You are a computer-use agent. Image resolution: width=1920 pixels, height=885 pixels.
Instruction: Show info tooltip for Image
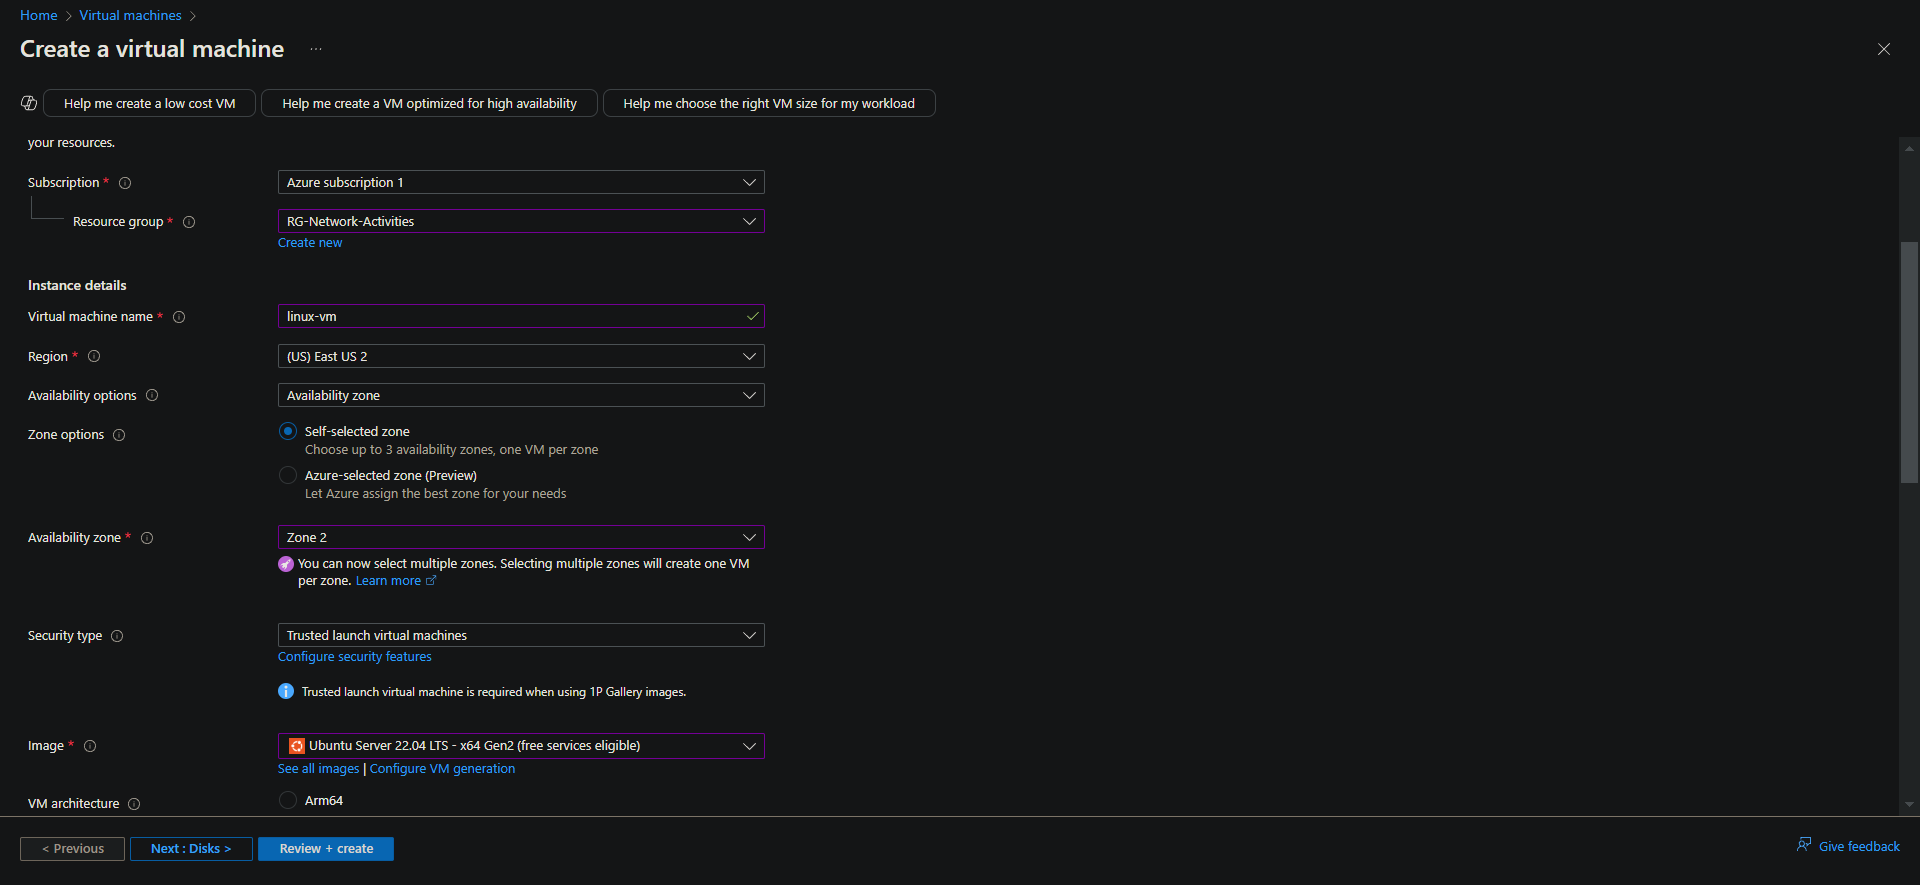[x=90, y=746]
